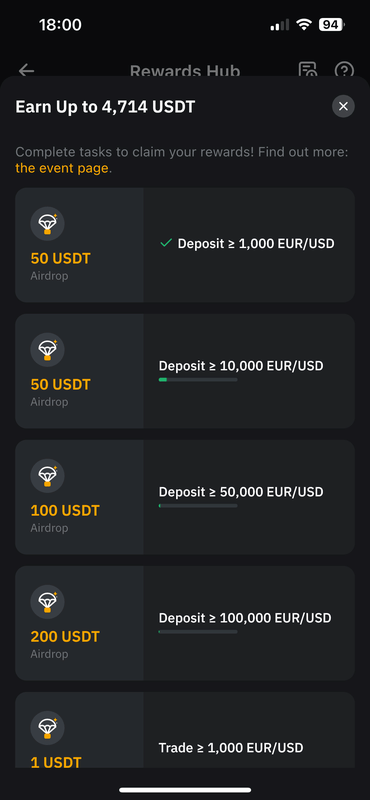Tap the airdrop icon on 100 USDT card
Viewport: 370px width, 800px height.
[47, 476]
